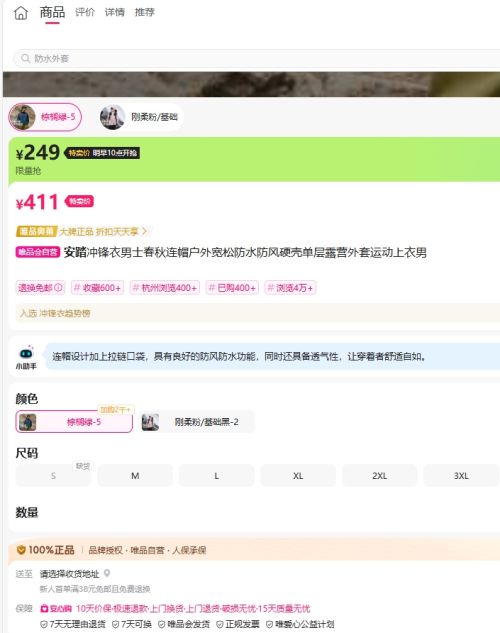Viewport: 500px width, 633px height.
Task: Switch to the 评价 tab
Action: tap(85, 12)
